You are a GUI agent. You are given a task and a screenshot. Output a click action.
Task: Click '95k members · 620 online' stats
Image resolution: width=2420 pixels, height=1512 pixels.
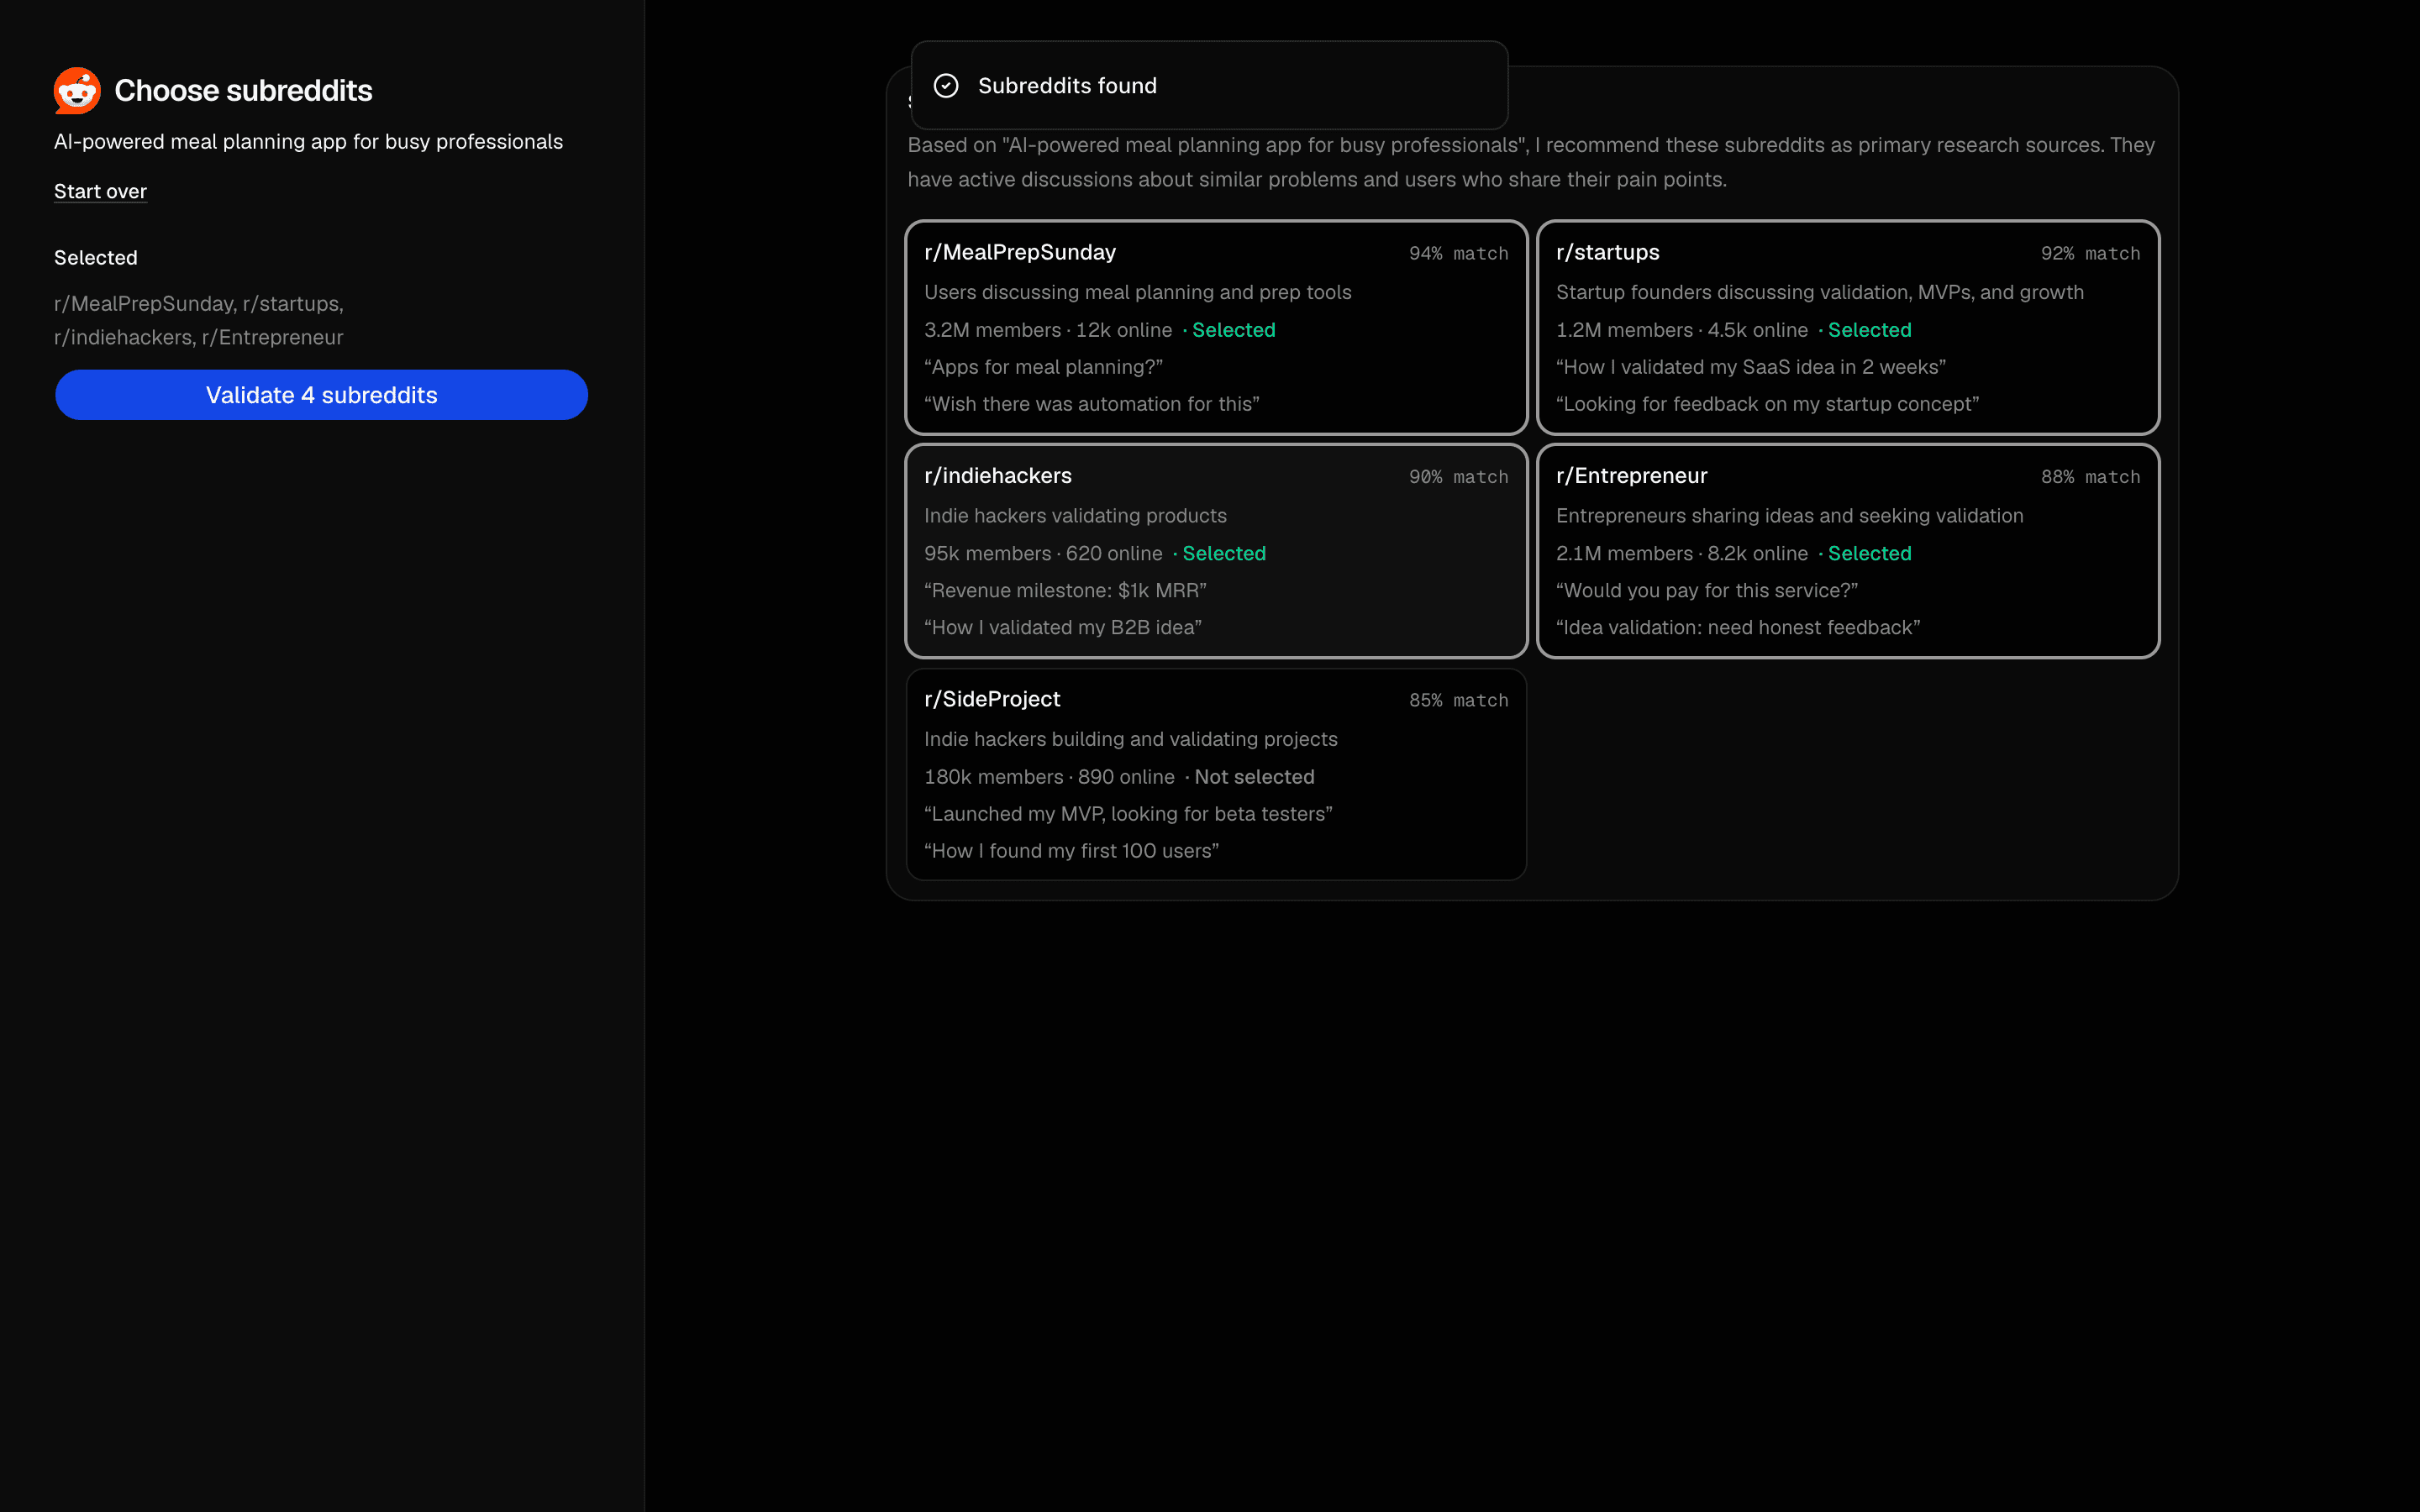(1043, 553)
